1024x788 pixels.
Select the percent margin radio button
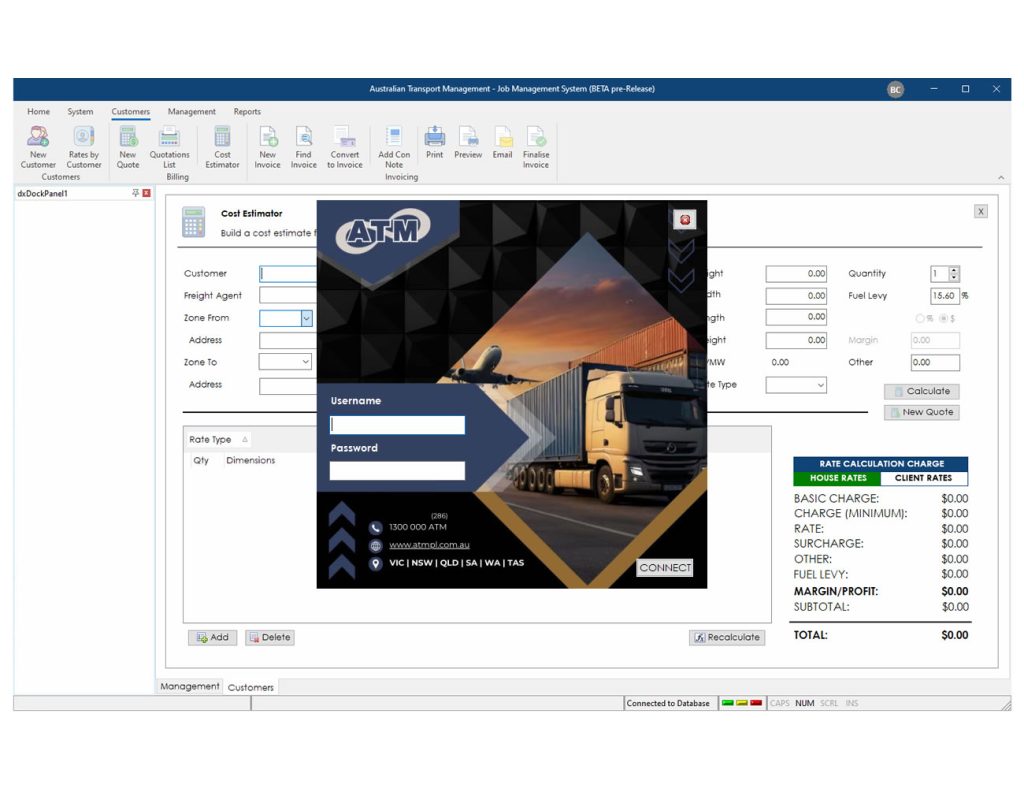(x=920, y=318)
